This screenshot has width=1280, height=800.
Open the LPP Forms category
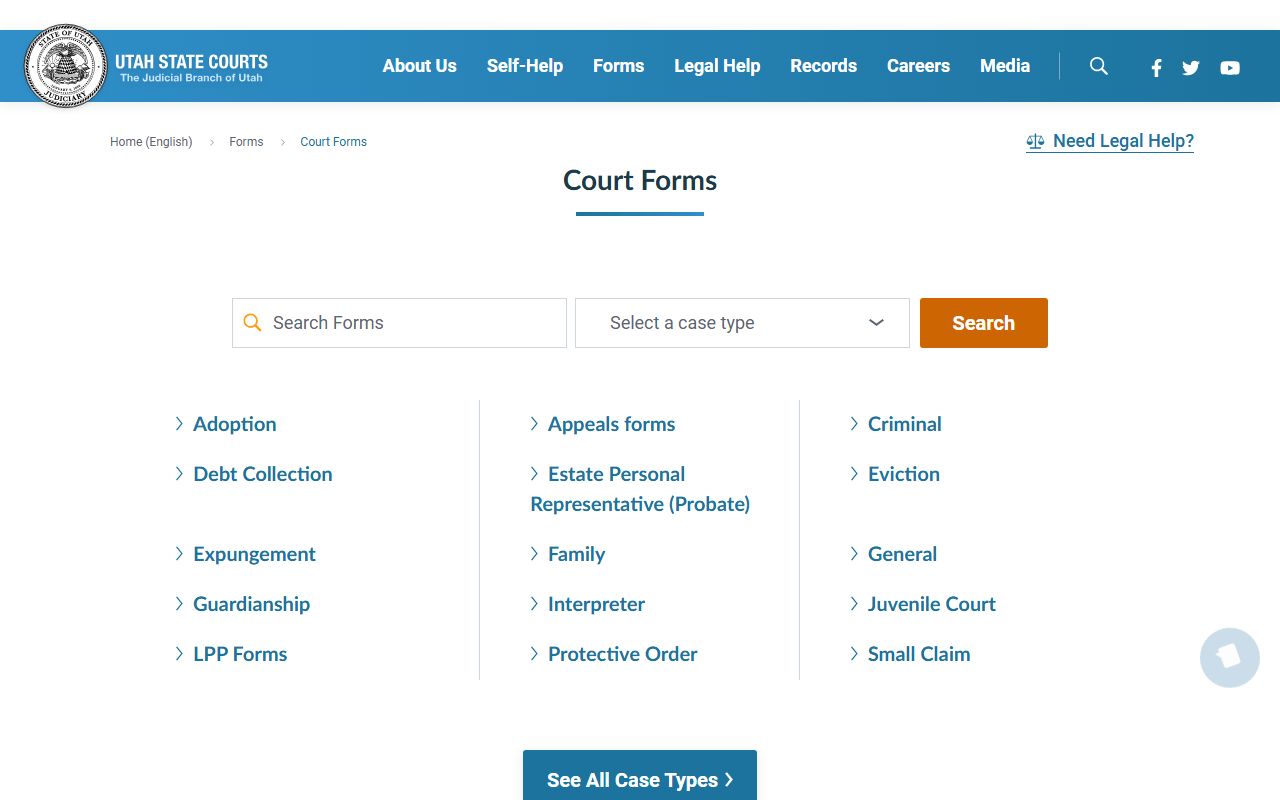tap(240, 654)
